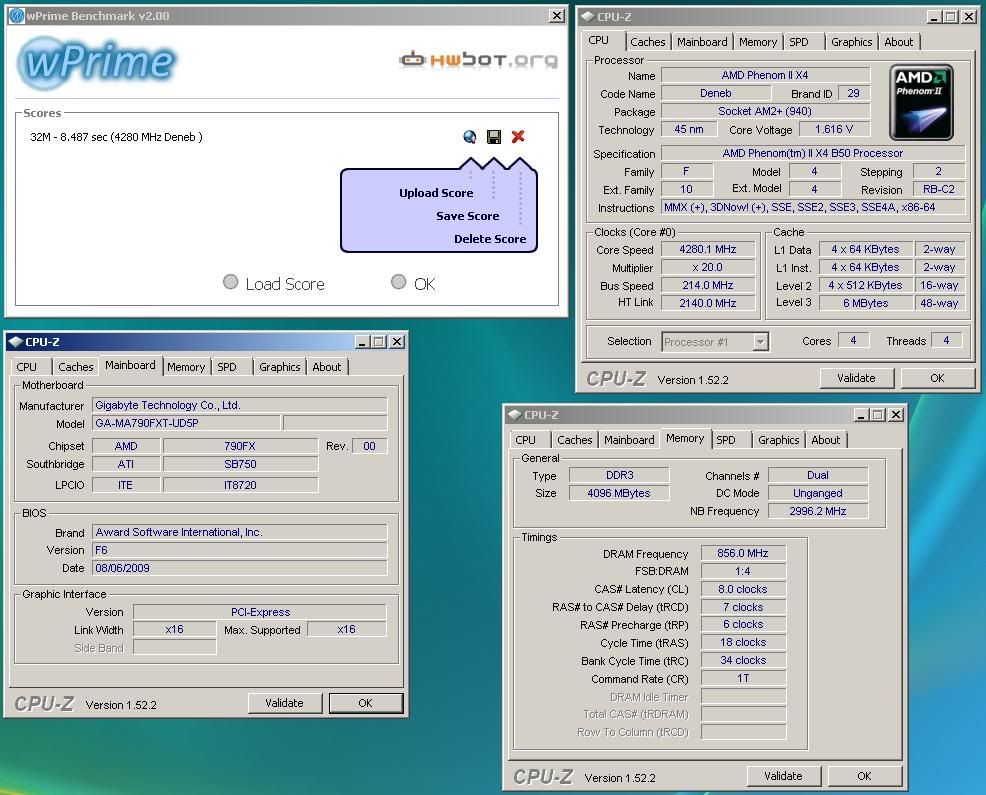Screen dimensions: 986x795
Task: Click the CPU-Z title icon in the CPU window
Action: [587, 17]
